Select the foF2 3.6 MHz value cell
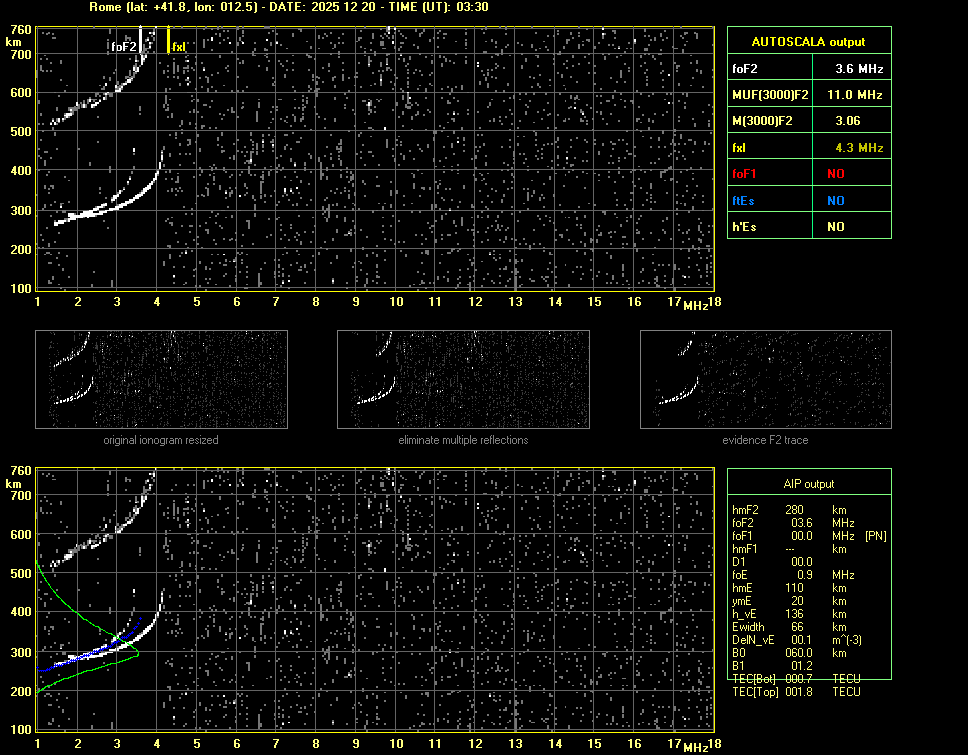The width and height of the screenshot is (968, 755). [x=849, y=69]
